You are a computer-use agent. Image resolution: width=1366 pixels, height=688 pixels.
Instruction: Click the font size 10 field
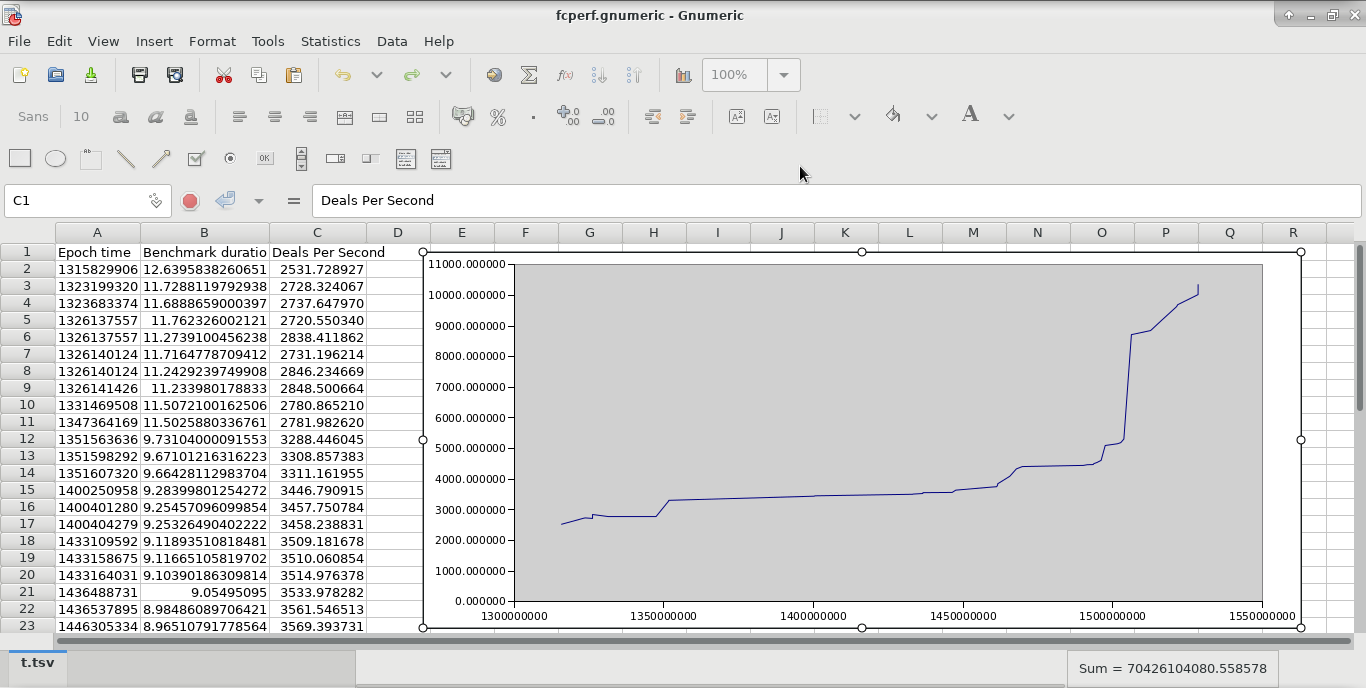tap(81, 117)
